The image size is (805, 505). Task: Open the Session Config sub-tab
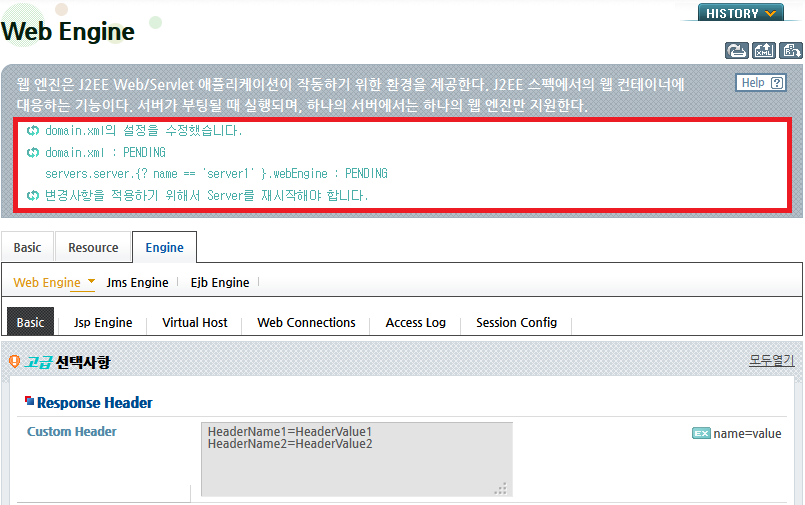pyautogui.click(x=516, y=322)
